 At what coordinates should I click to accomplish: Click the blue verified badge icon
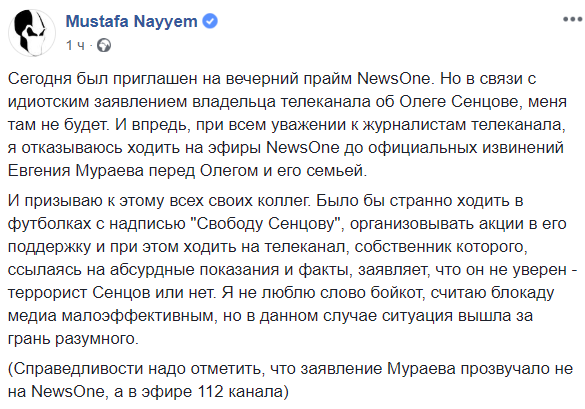click(x=210, y=21)
